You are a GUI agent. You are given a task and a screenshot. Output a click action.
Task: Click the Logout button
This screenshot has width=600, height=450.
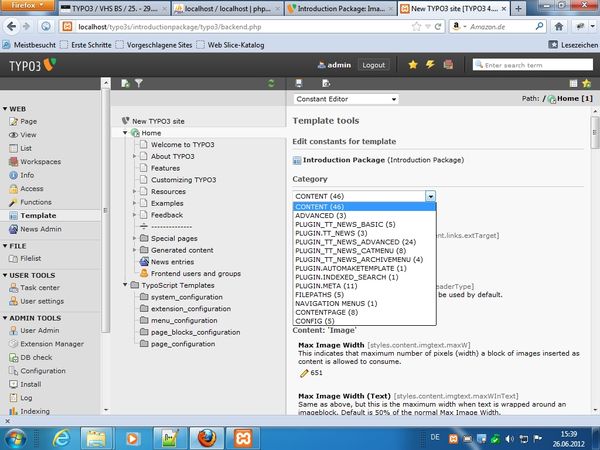pyautogui.click(x=373, y=65)
